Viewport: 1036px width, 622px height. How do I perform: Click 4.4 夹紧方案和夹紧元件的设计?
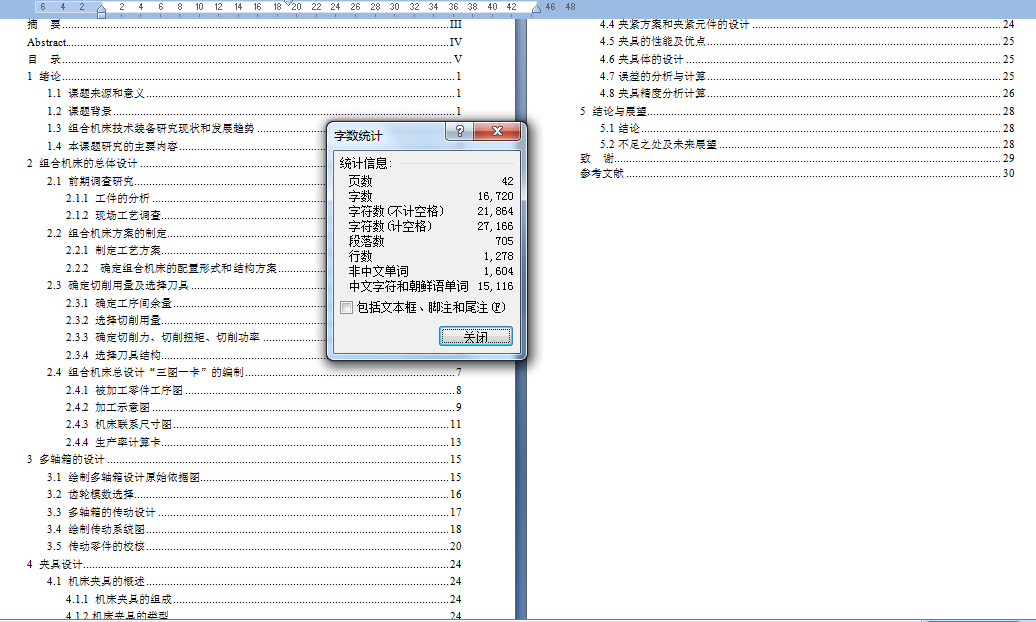pos(807,24)
